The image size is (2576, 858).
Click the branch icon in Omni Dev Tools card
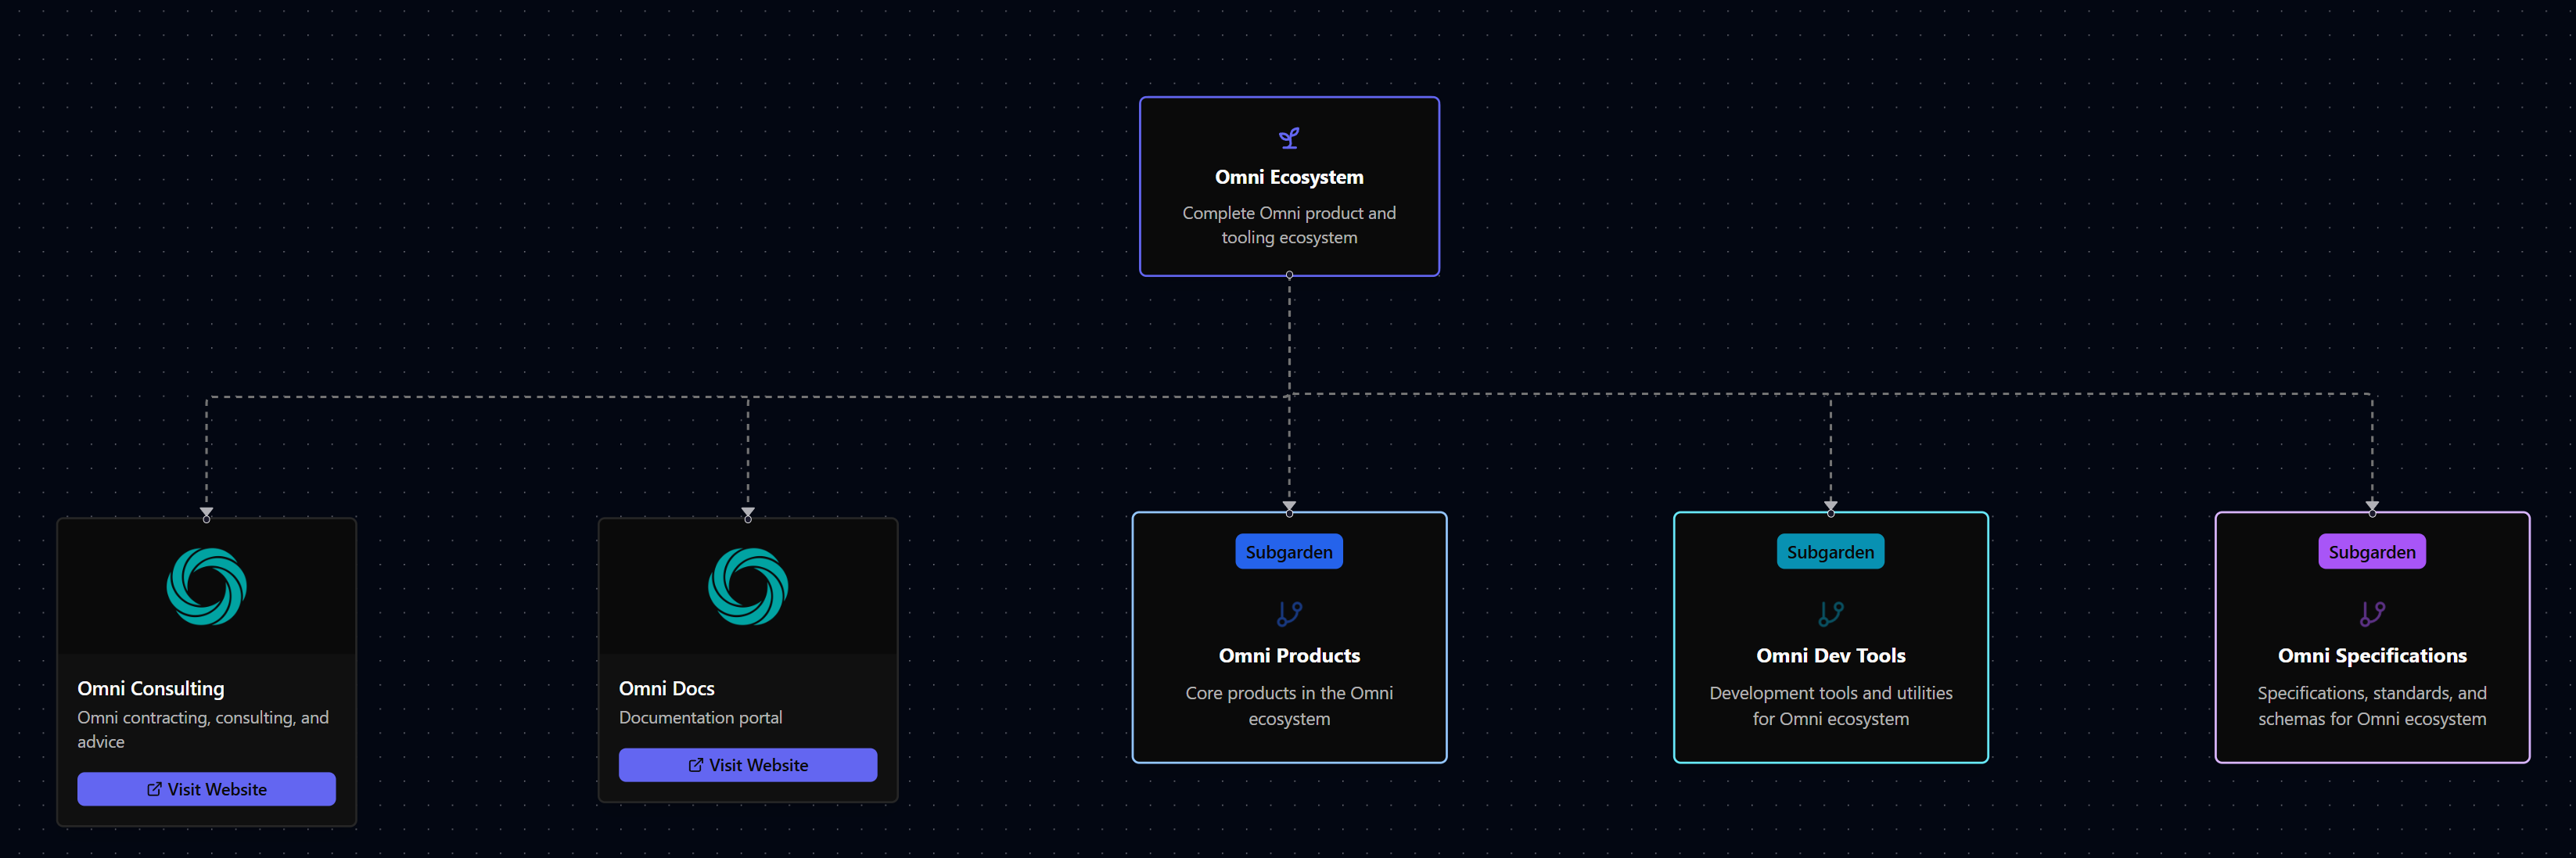tap(1830, 613)
